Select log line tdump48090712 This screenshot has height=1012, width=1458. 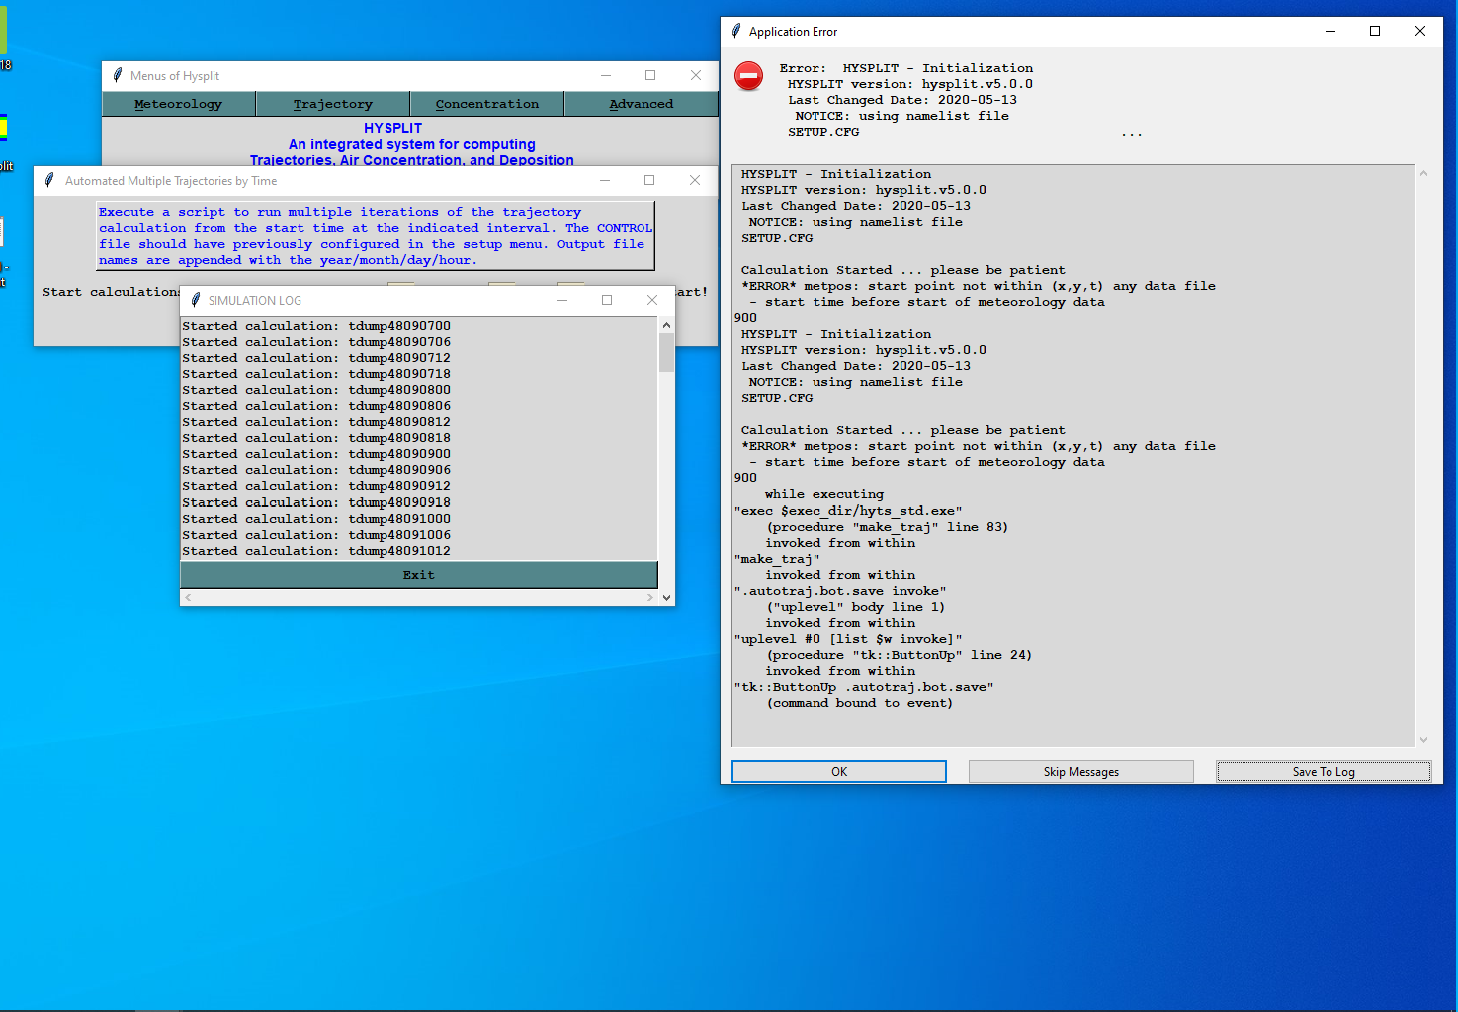pyautogui.click(x=317, y=358)
